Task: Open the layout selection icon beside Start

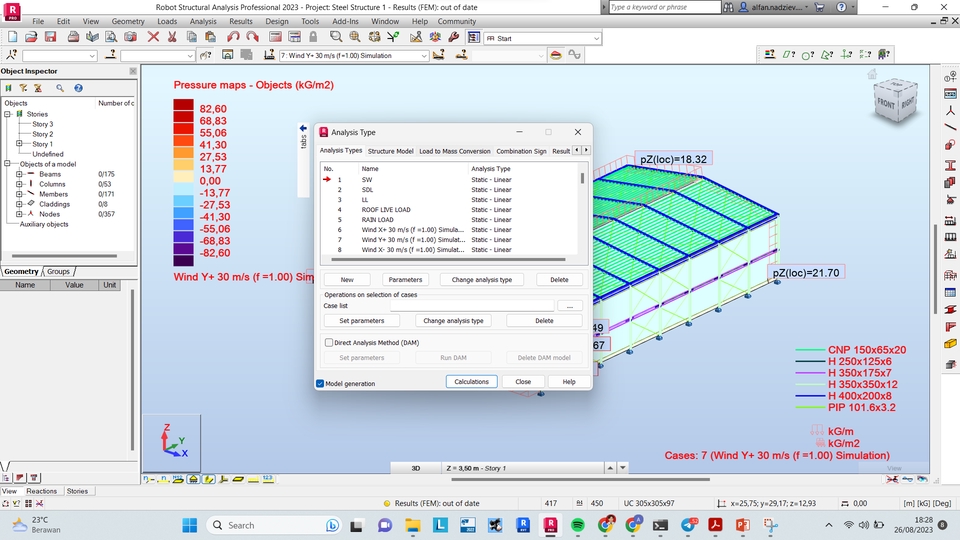Action: [x=473, y=37]
